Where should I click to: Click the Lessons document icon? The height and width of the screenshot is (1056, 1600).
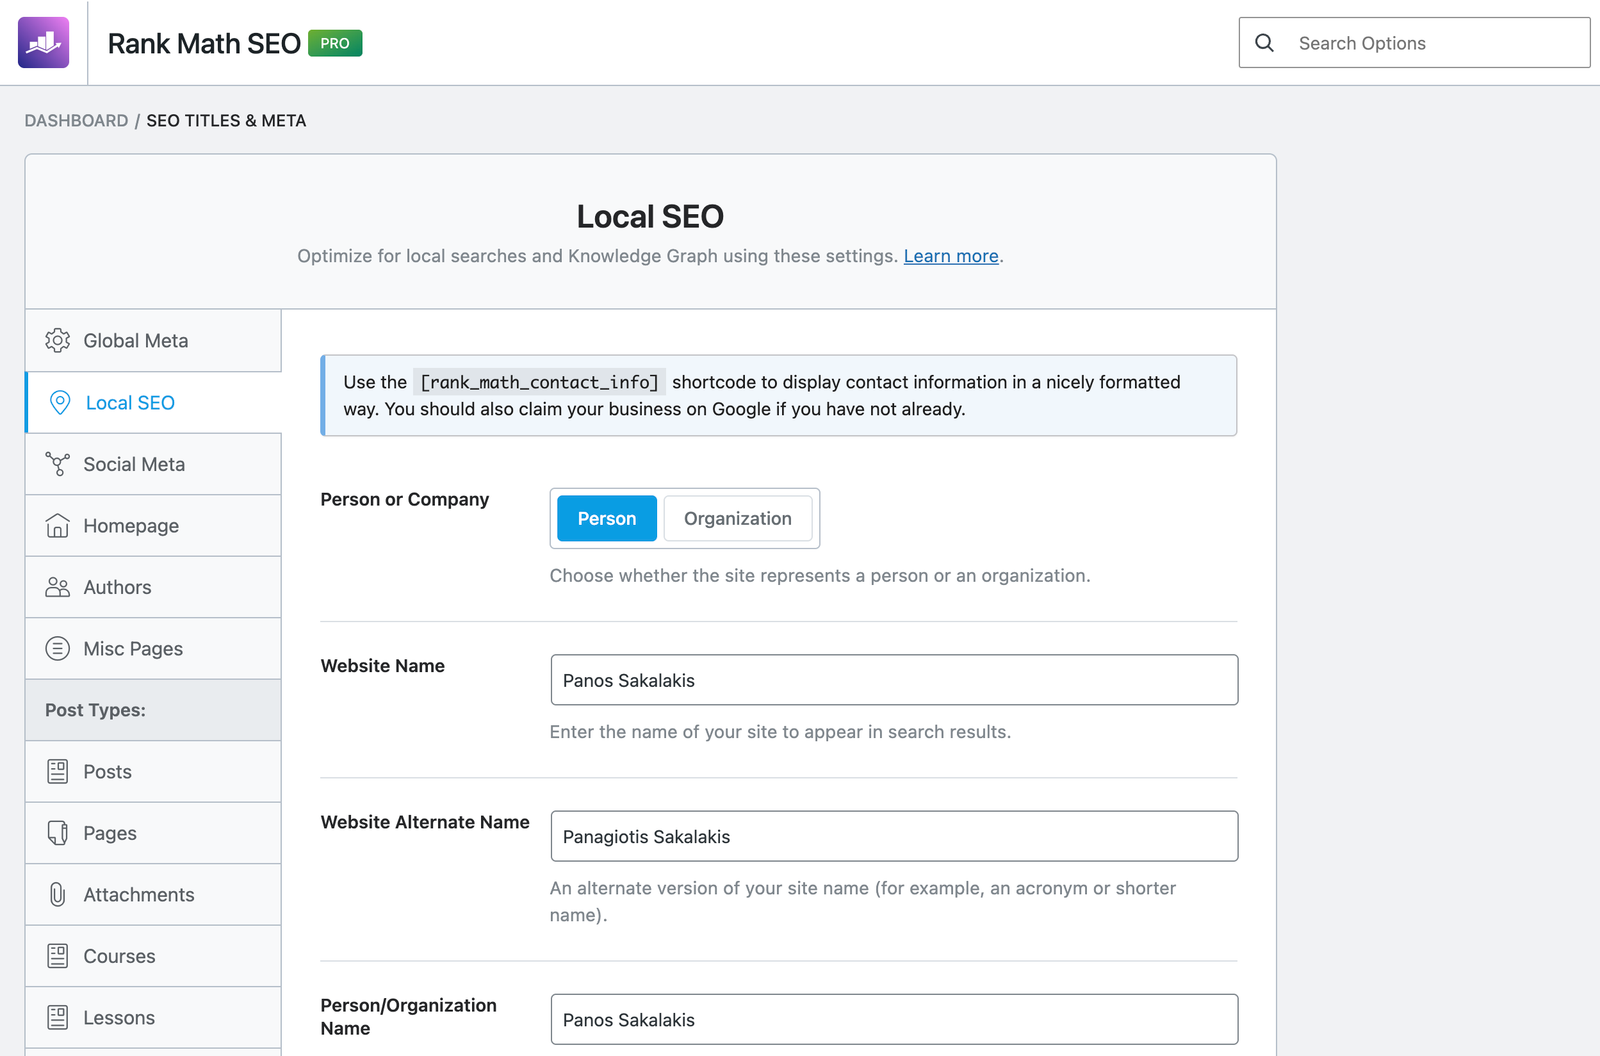tap(58, 1018)
